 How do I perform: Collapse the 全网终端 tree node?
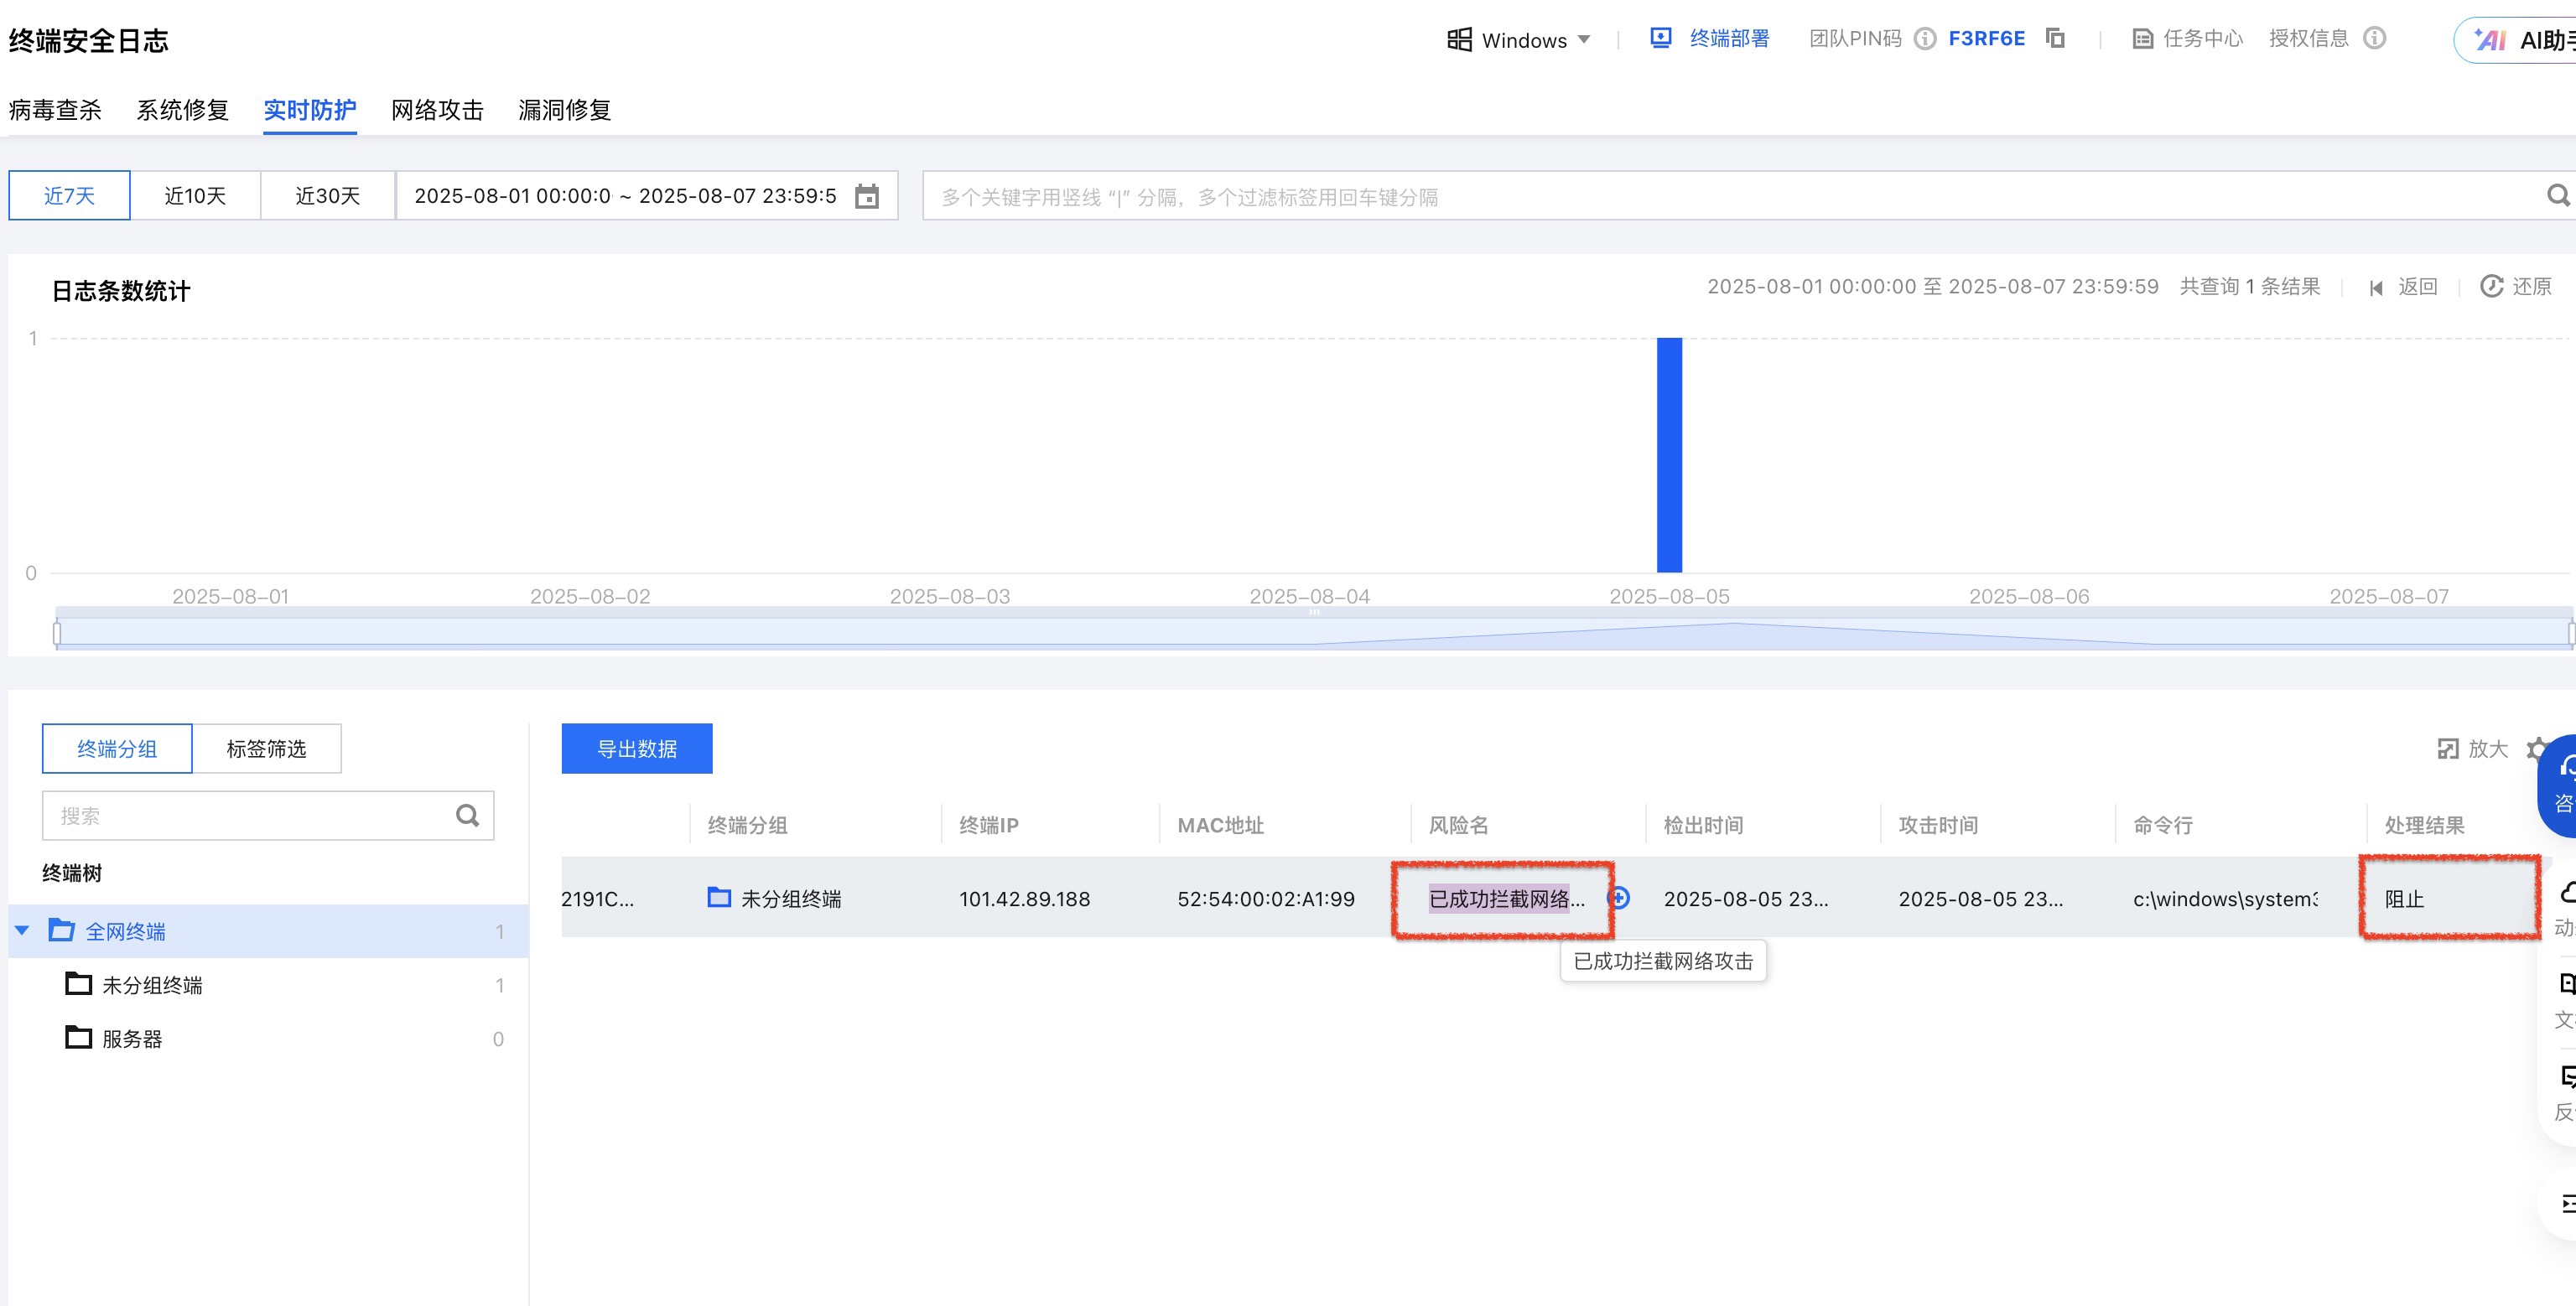(x=22, y=931)
